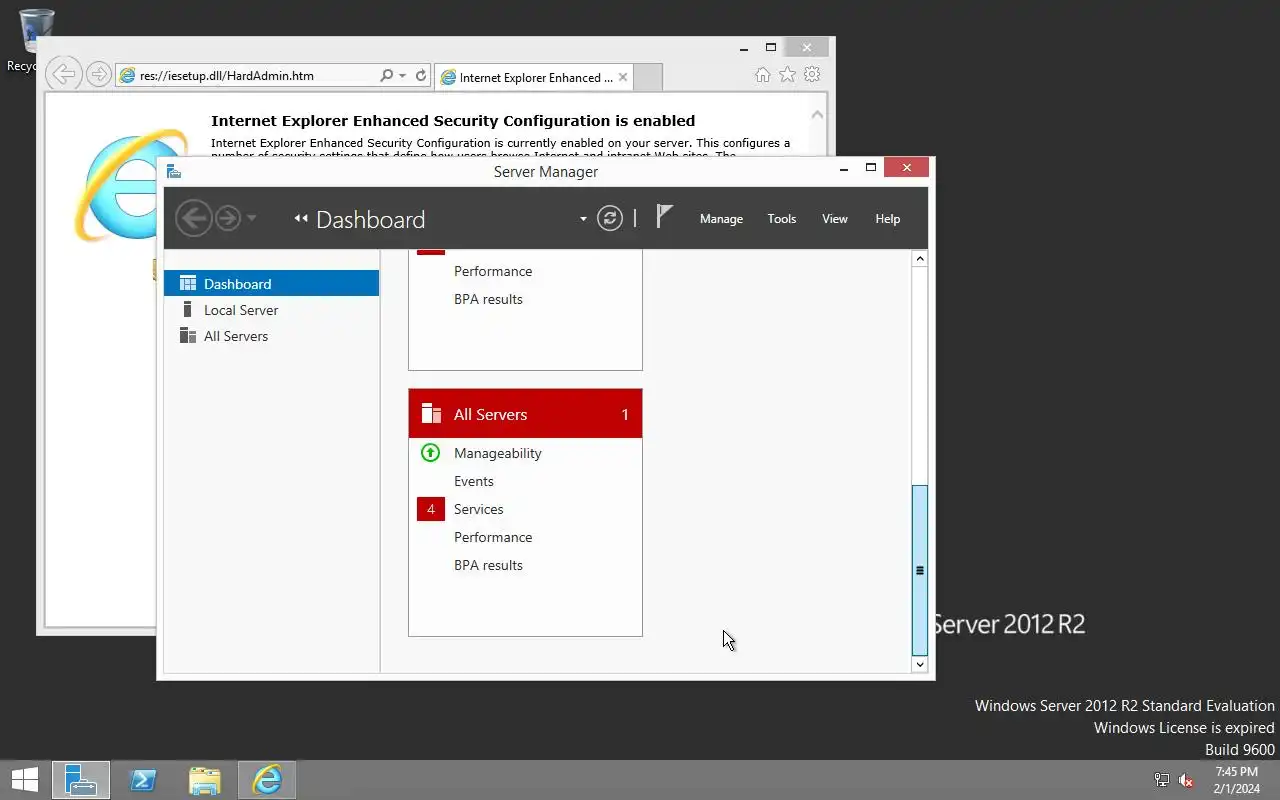Open the Help menu
1280x800 pixels.
coord(888,219)
